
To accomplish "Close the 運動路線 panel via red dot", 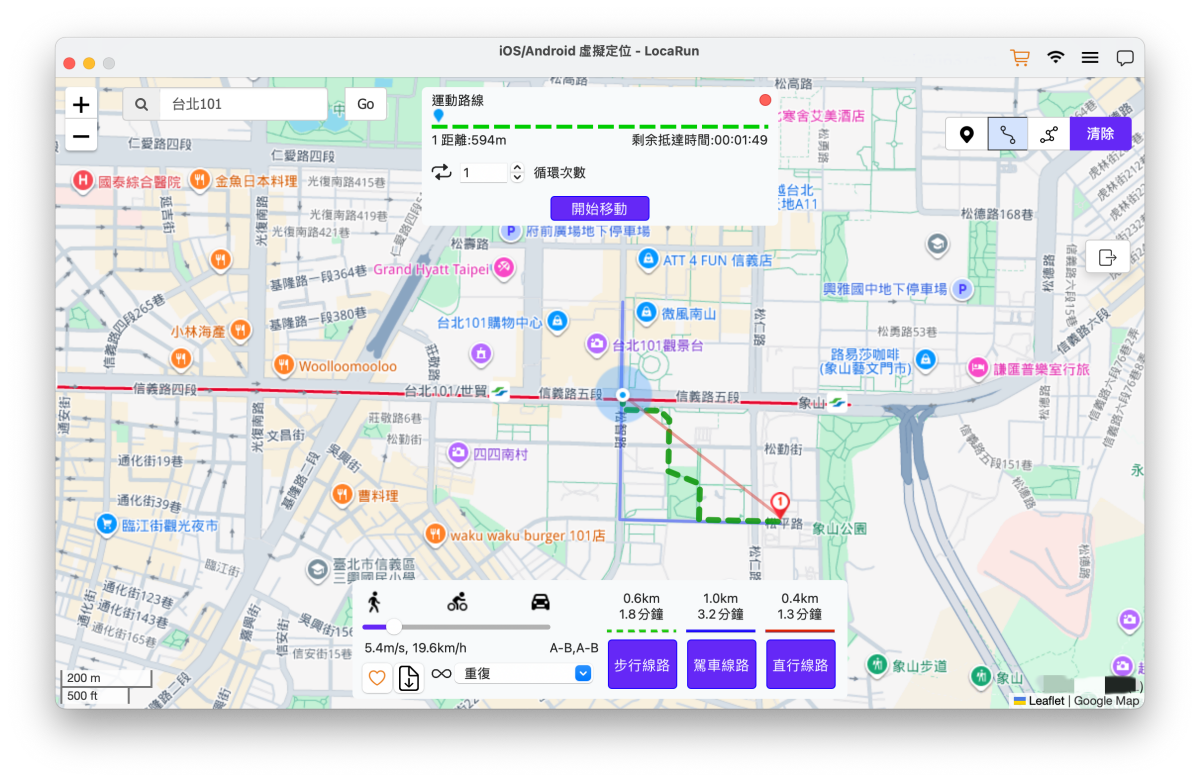I will pos(765,100).
